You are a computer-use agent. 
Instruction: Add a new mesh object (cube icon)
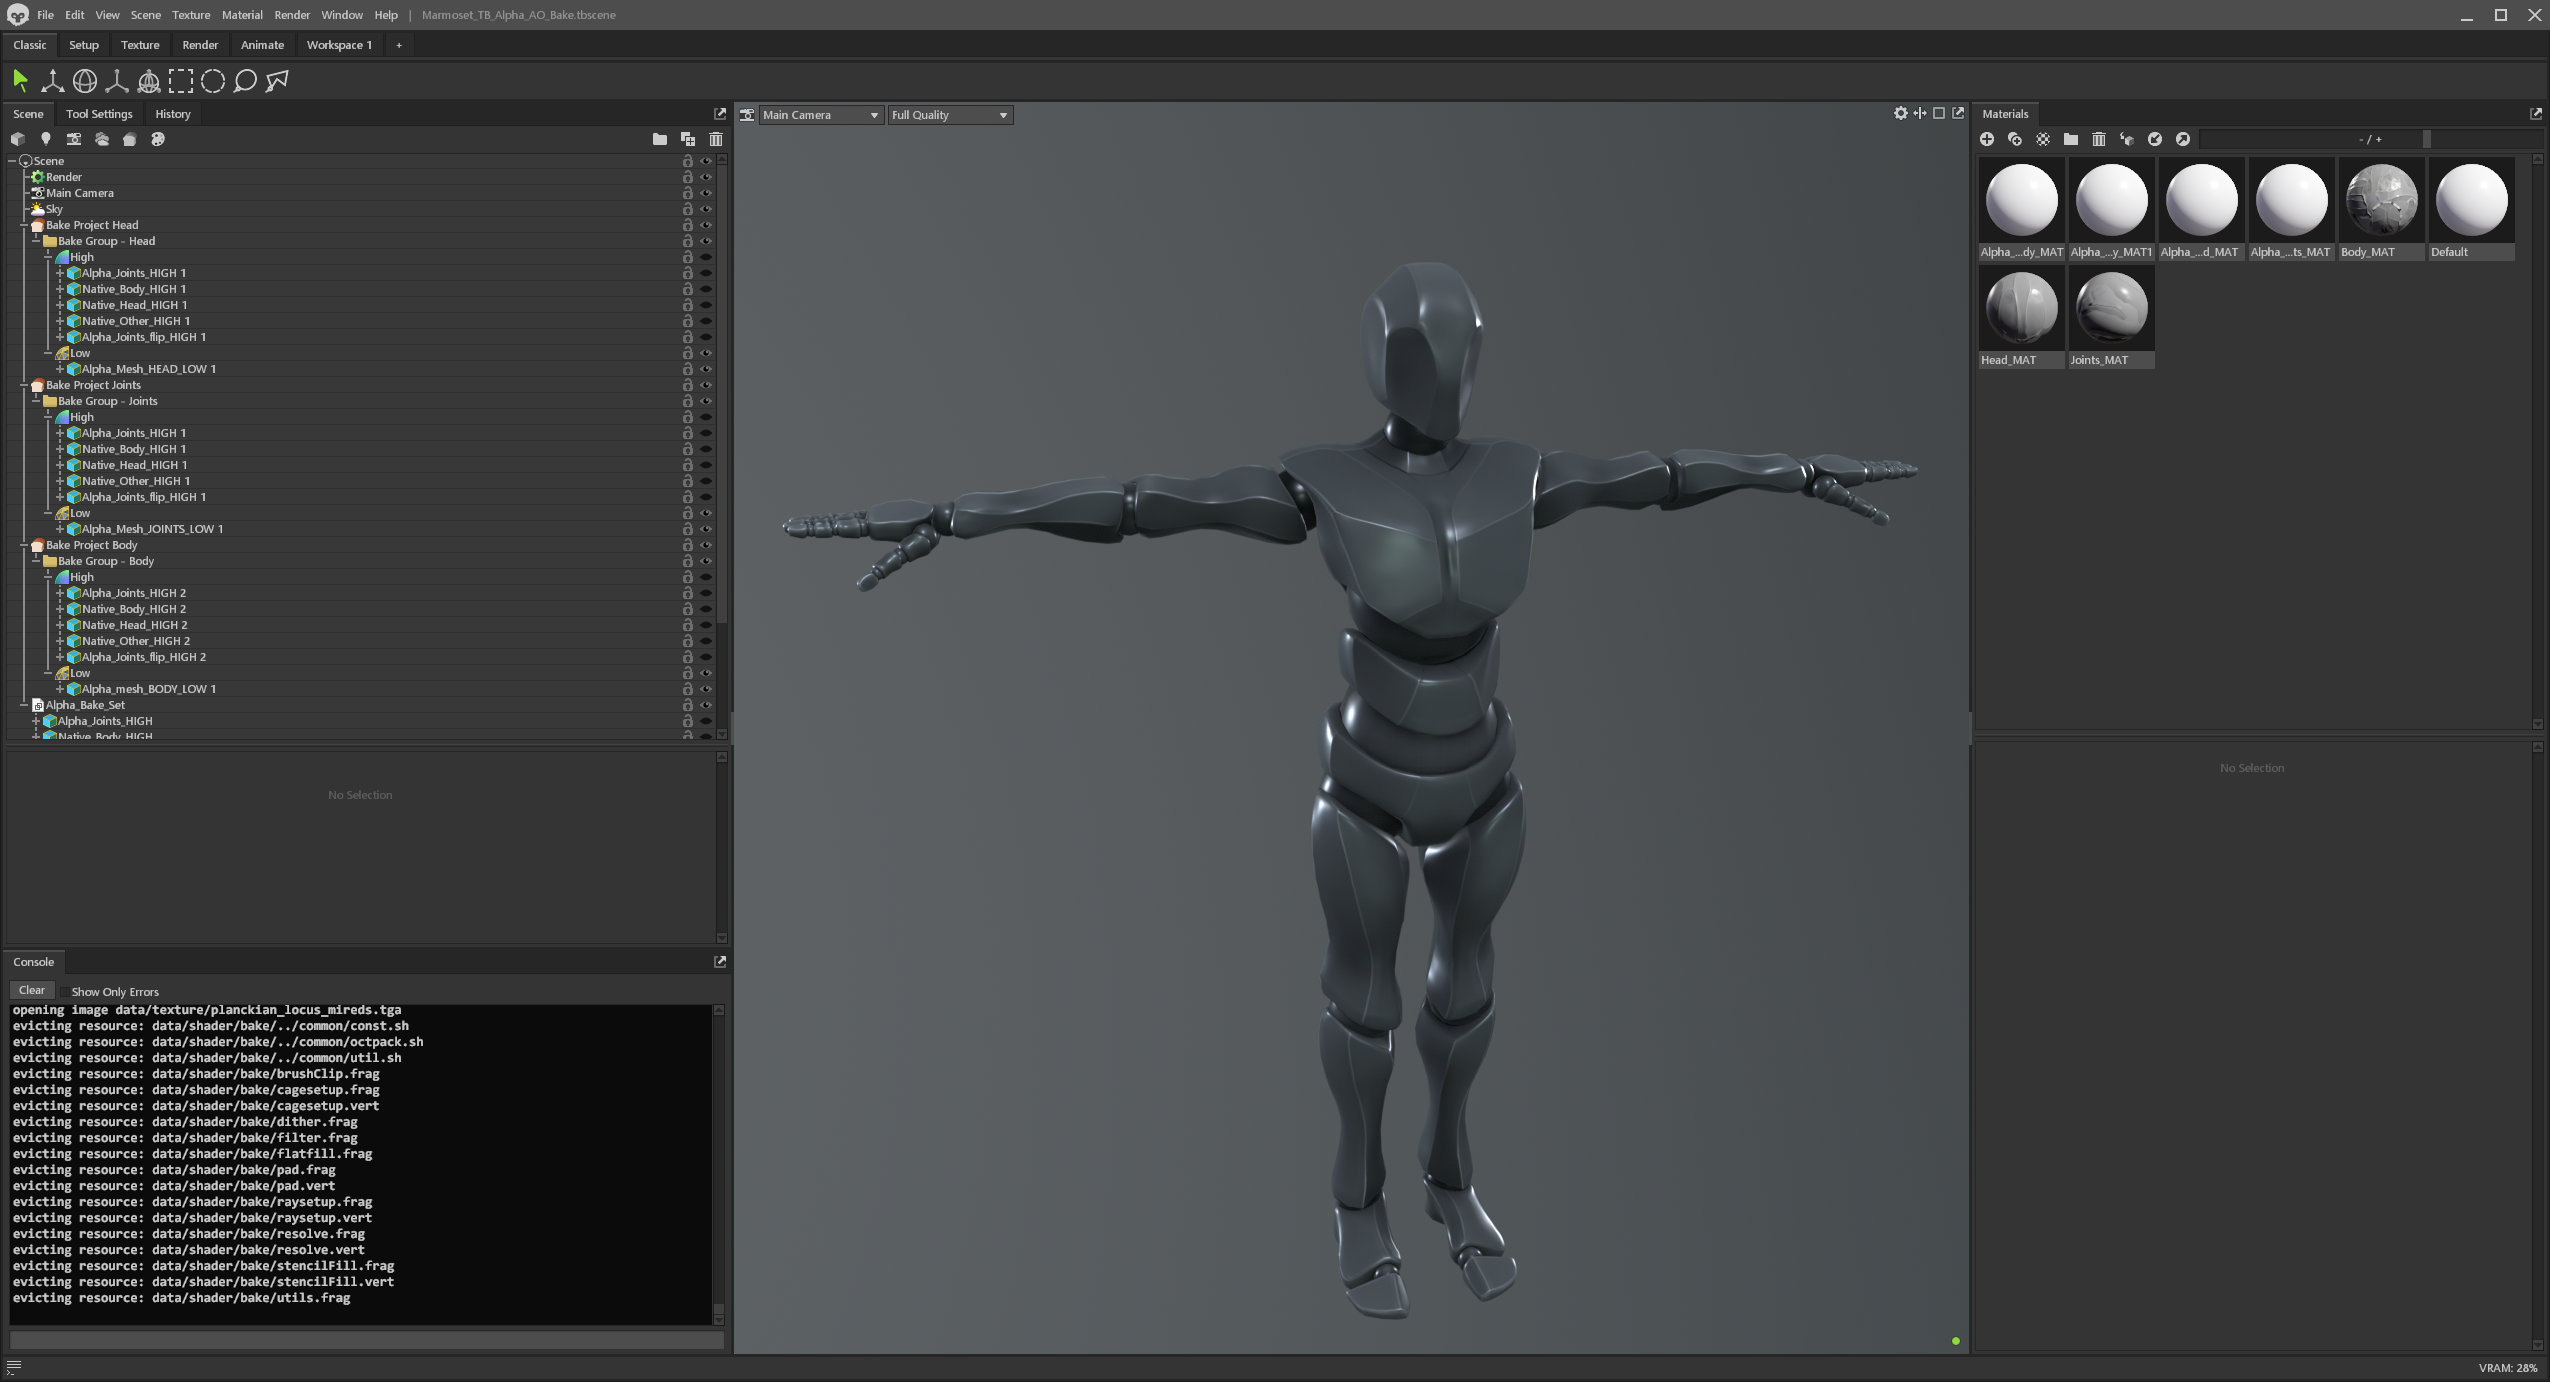point(17,139)
